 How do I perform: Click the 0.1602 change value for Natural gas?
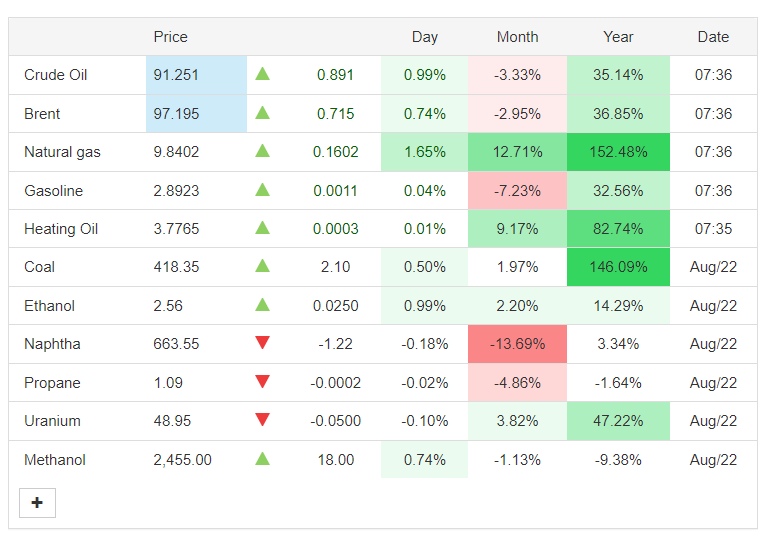coord(336,152)
